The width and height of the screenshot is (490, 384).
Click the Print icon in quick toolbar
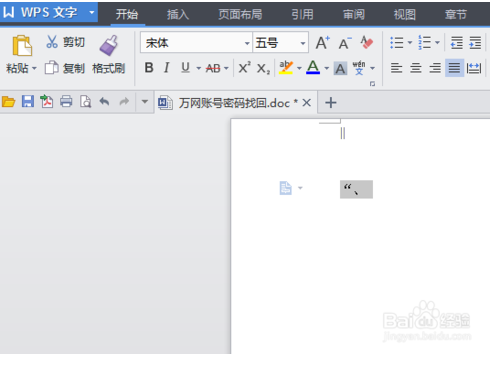tap(66, 101)
